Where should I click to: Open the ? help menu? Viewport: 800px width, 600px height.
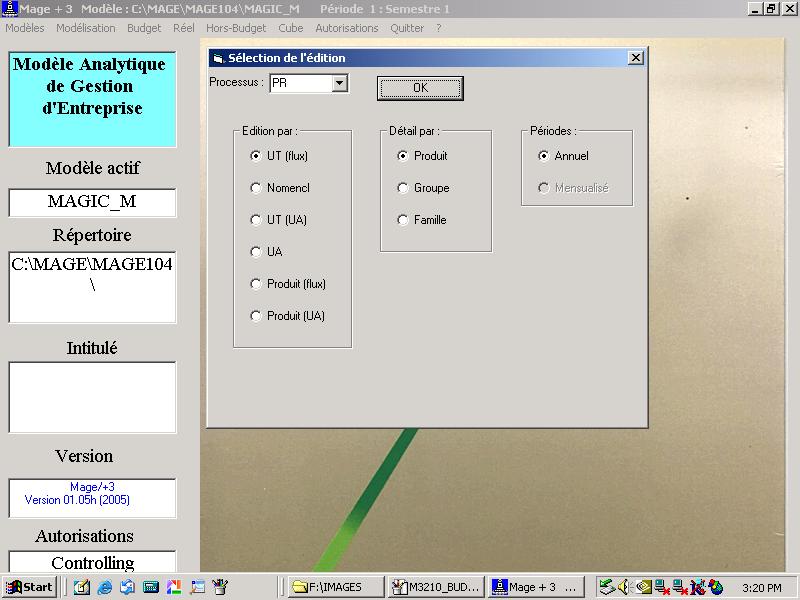coord(439,28)
